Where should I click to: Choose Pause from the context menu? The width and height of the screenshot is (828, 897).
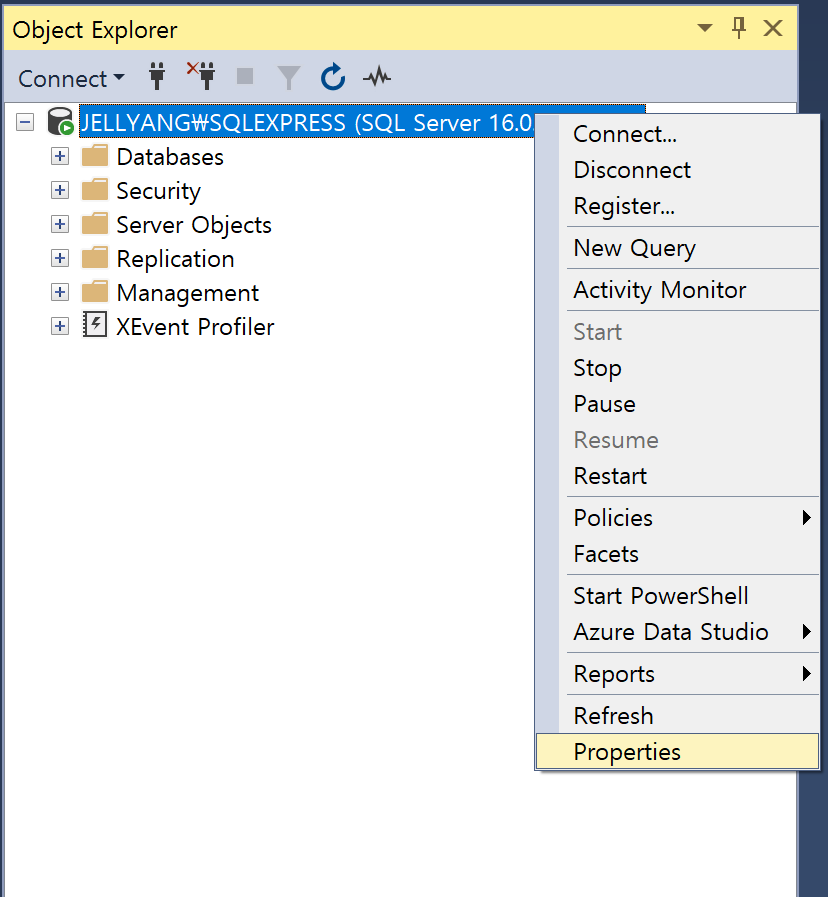pos(678,404)
